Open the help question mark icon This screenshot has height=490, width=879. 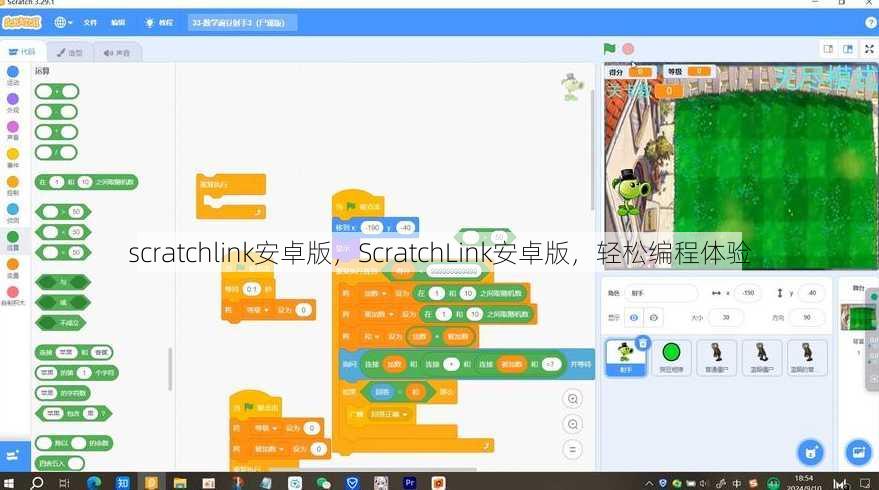(871, 23)
